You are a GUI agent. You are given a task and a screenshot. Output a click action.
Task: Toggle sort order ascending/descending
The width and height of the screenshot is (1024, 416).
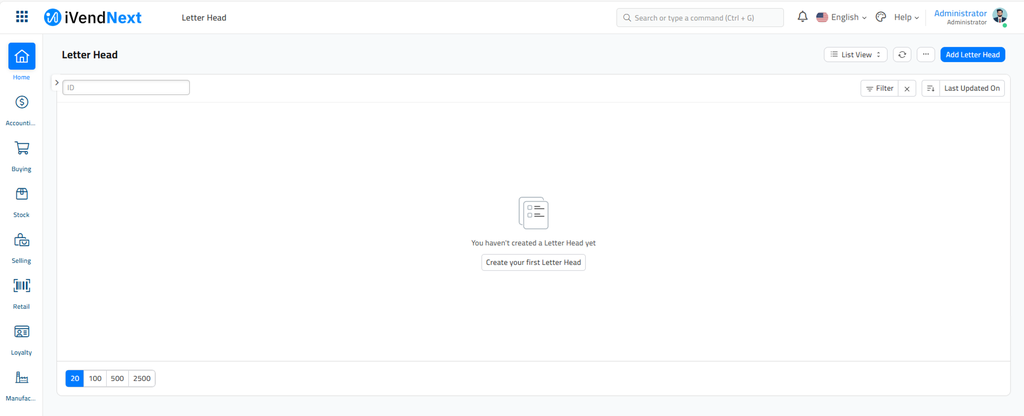[x=930, y=88]
